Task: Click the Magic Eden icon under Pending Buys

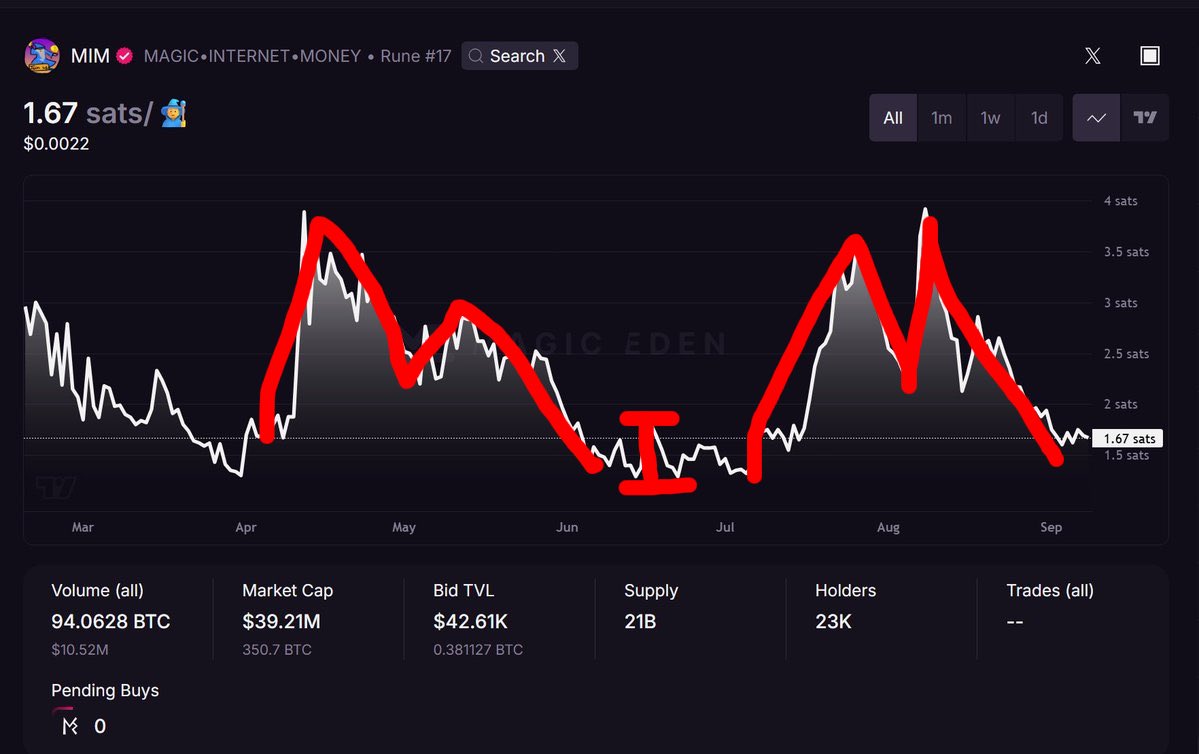Action: pos(70,726)
